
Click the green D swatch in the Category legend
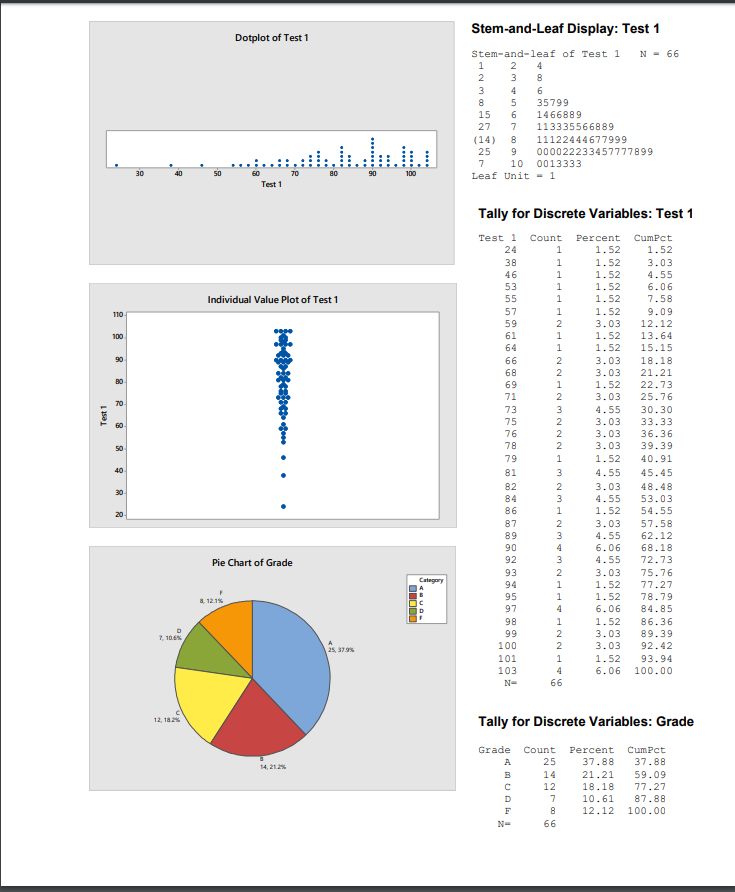pos(413,611)
